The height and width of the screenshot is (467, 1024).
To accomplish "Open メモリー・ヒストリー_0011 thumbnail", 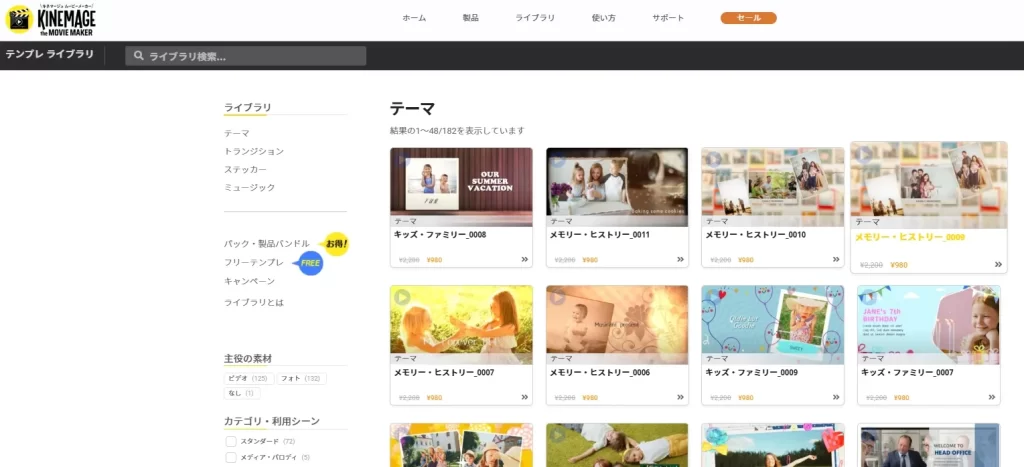I will (x=617, y=187).
